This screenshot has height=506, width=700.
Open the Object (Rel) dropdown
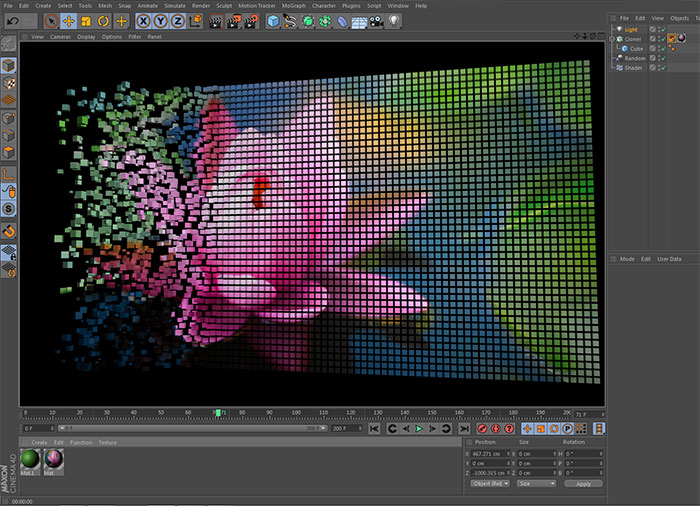click(x=490, y=484)
